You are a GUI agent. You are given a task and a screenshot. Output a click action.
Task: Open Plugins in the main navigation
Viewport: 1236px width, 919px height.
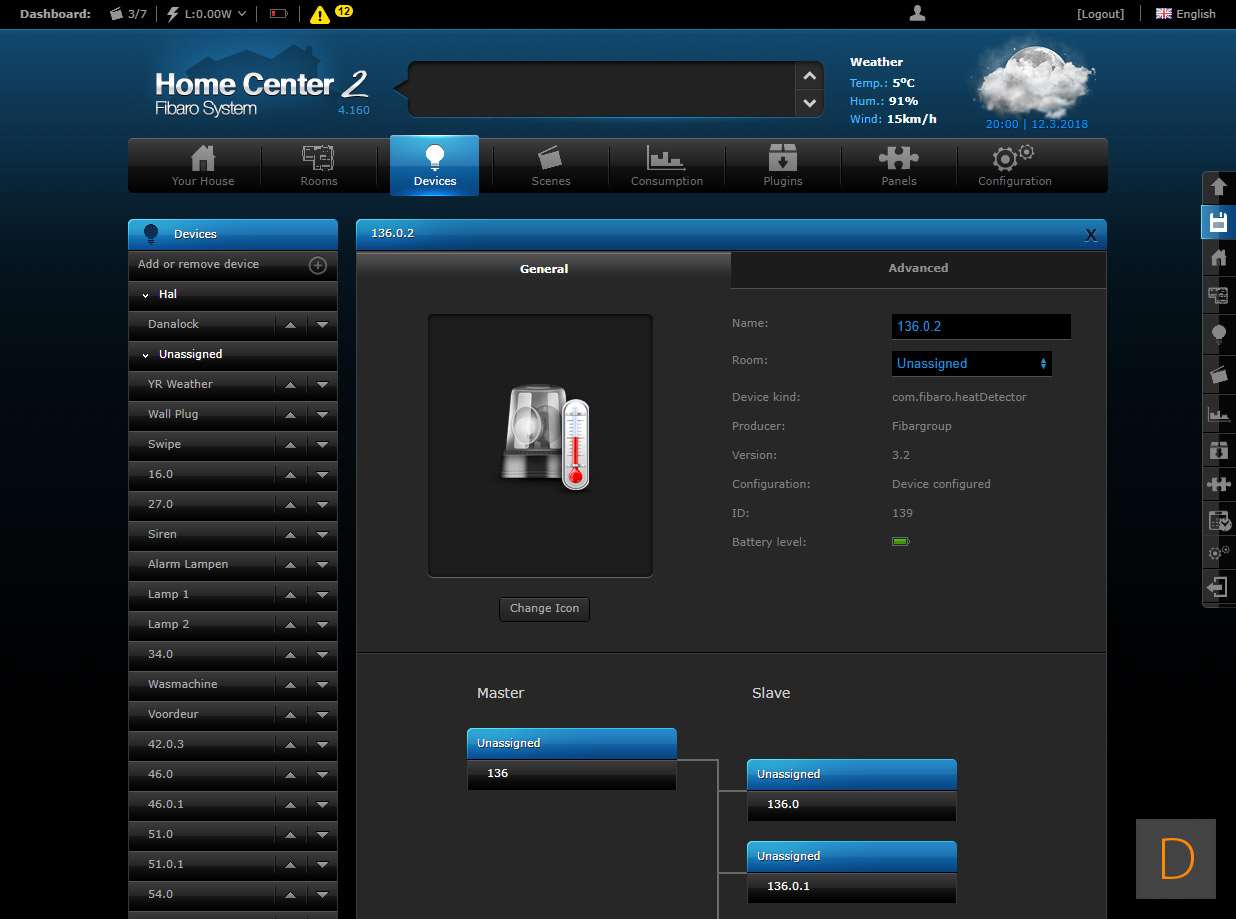(x=783, y=166)
